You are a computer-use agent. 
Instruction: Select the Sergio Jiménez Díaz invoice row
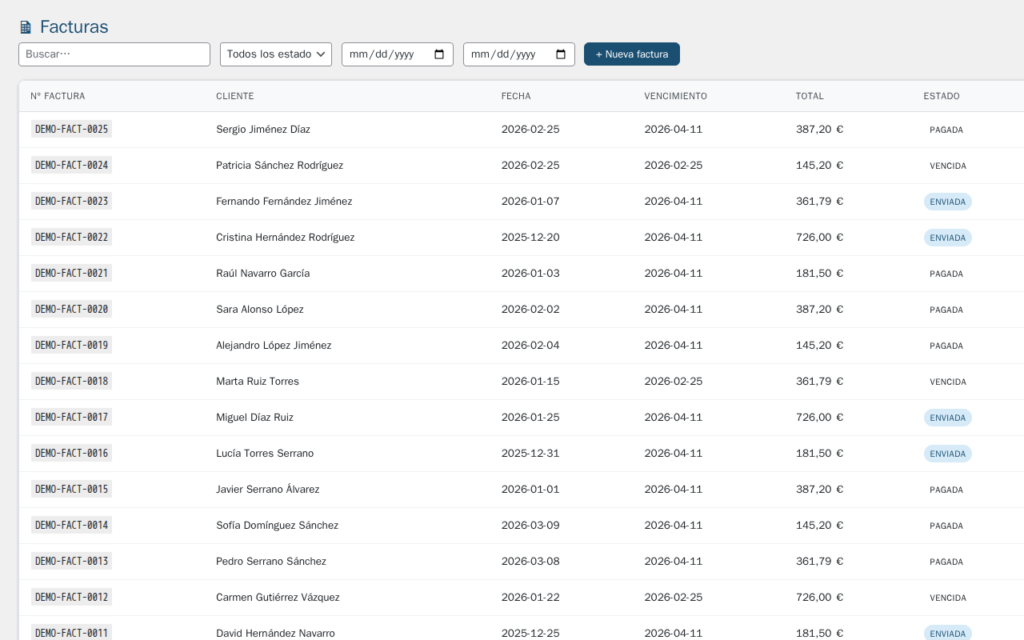point(400,128)
